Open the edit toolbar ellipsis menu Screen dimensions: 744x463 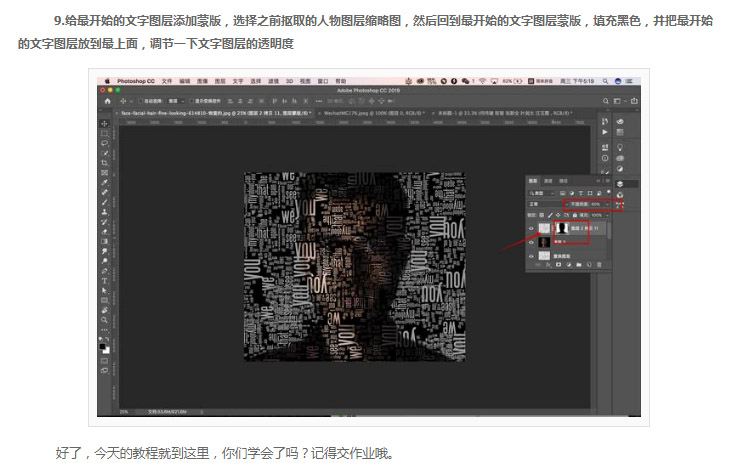point(104,329)
